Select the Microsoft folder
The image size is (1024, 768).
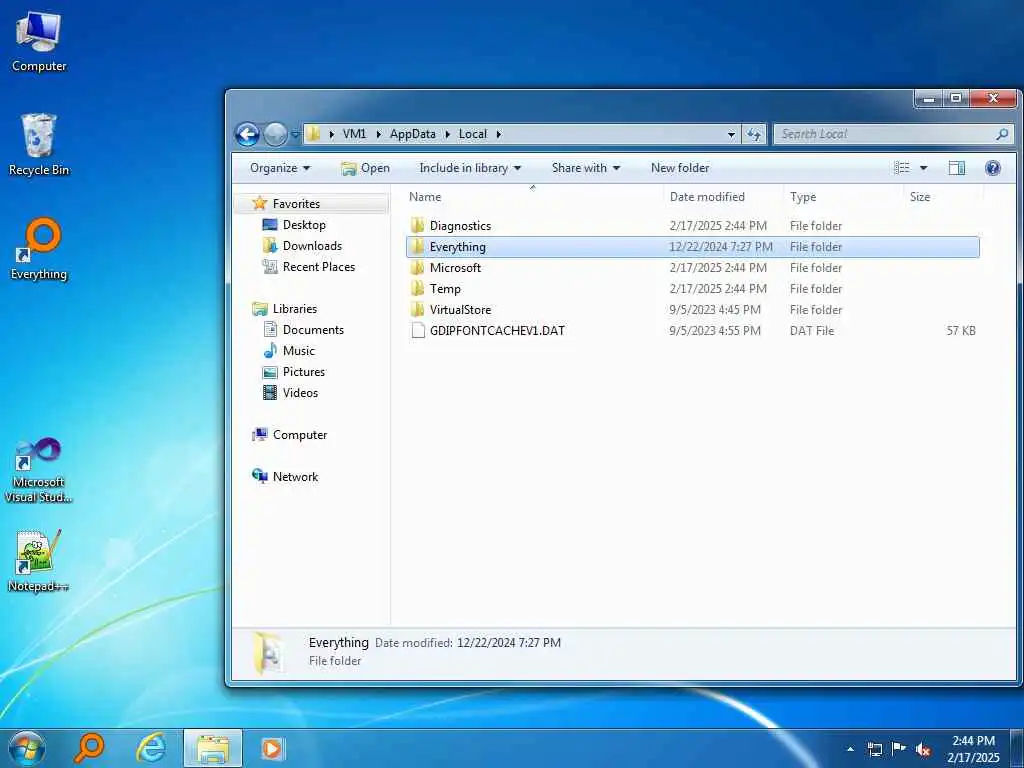tap(692, 268)
